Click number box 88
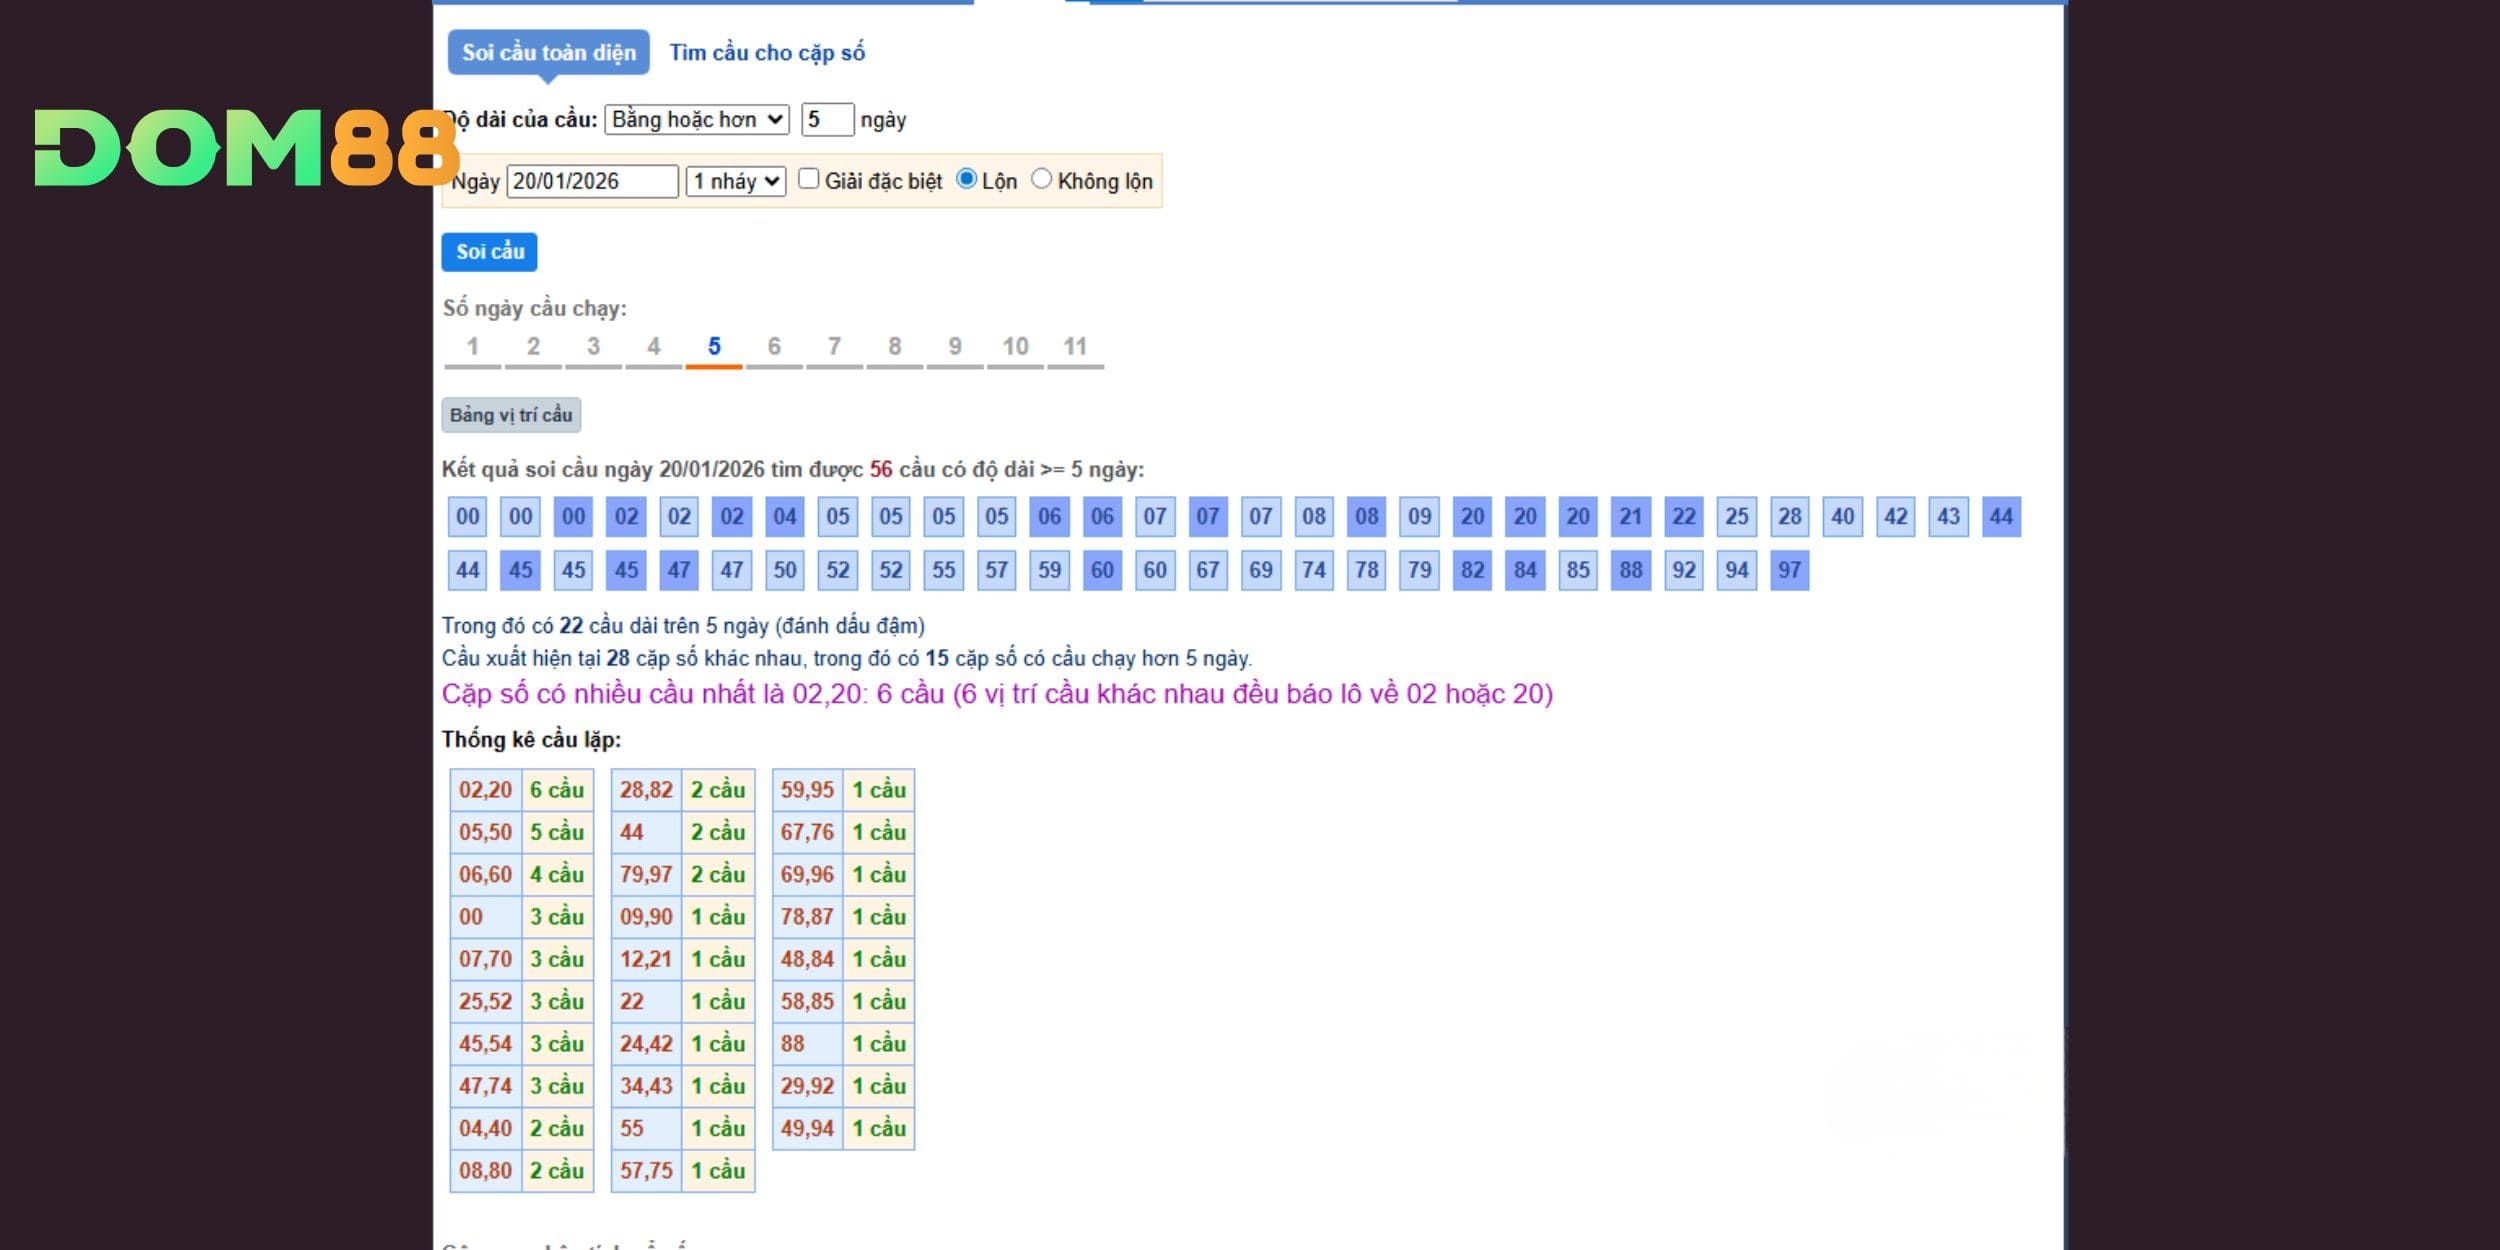Image resolution: width=2500 pixels, height=1250 pixels. [1631, 570]
